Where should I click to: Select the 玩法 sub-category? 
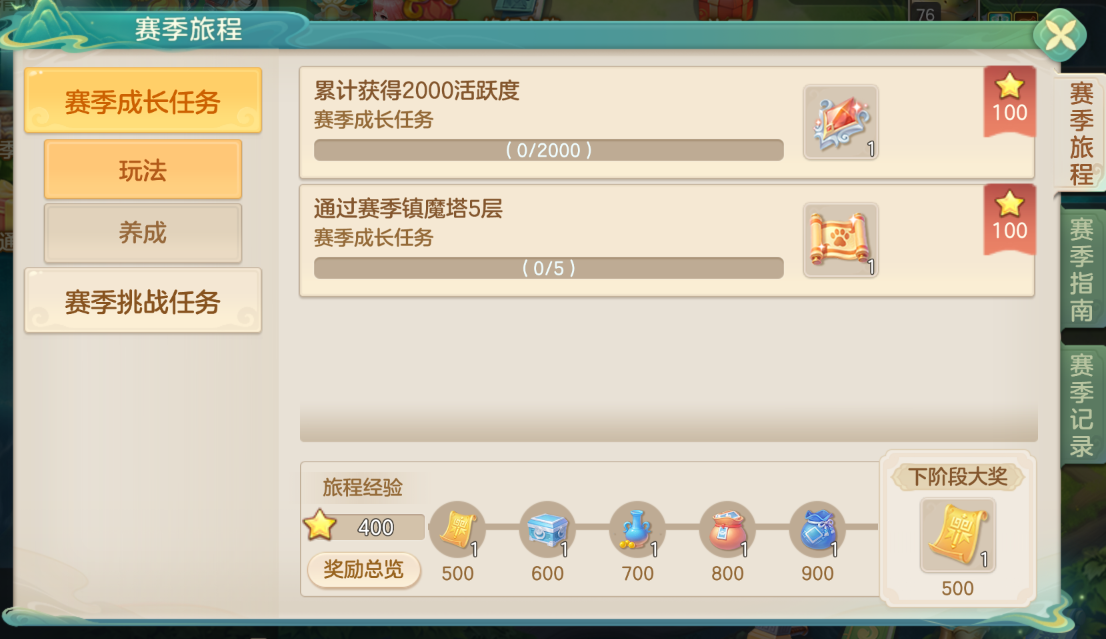click(x=143, y=170)
